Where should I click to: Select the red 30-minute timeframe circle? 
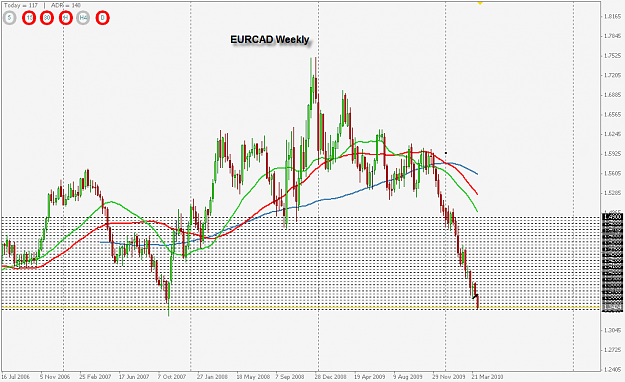(47, 18)
